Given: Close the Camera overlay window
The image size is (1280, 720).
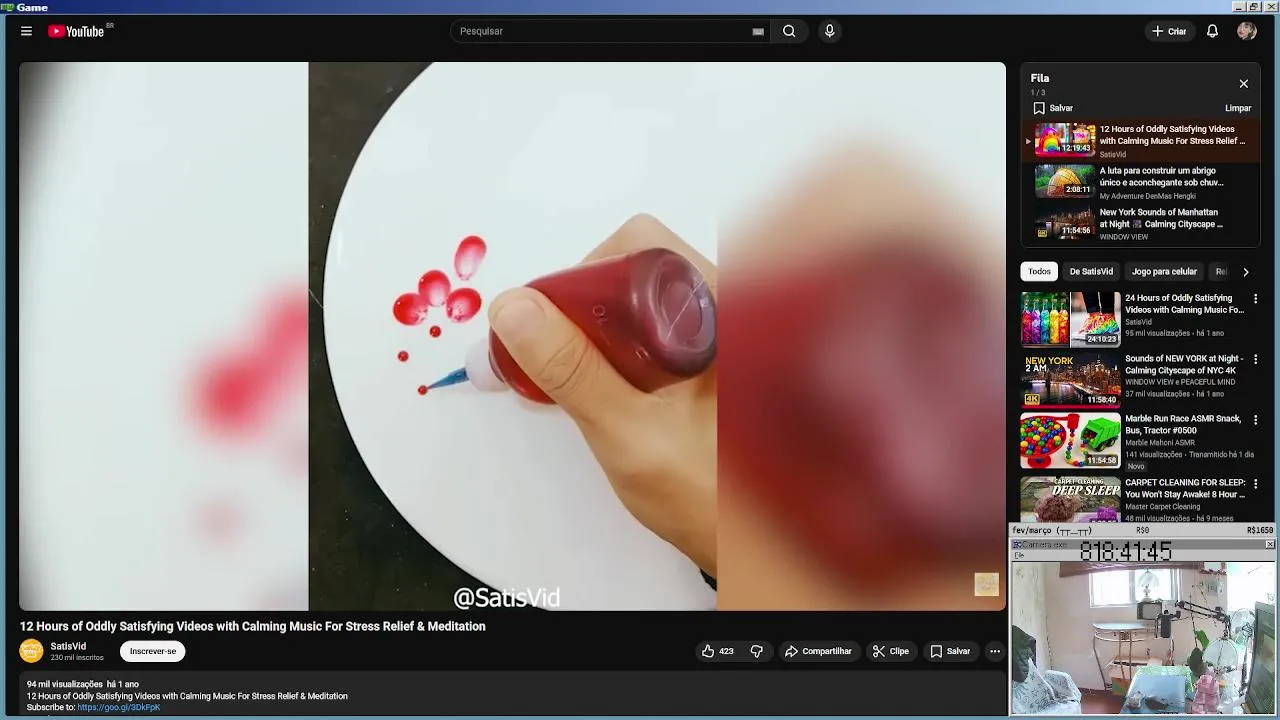Looking at the screenshot, I should tap(1270, 544).
